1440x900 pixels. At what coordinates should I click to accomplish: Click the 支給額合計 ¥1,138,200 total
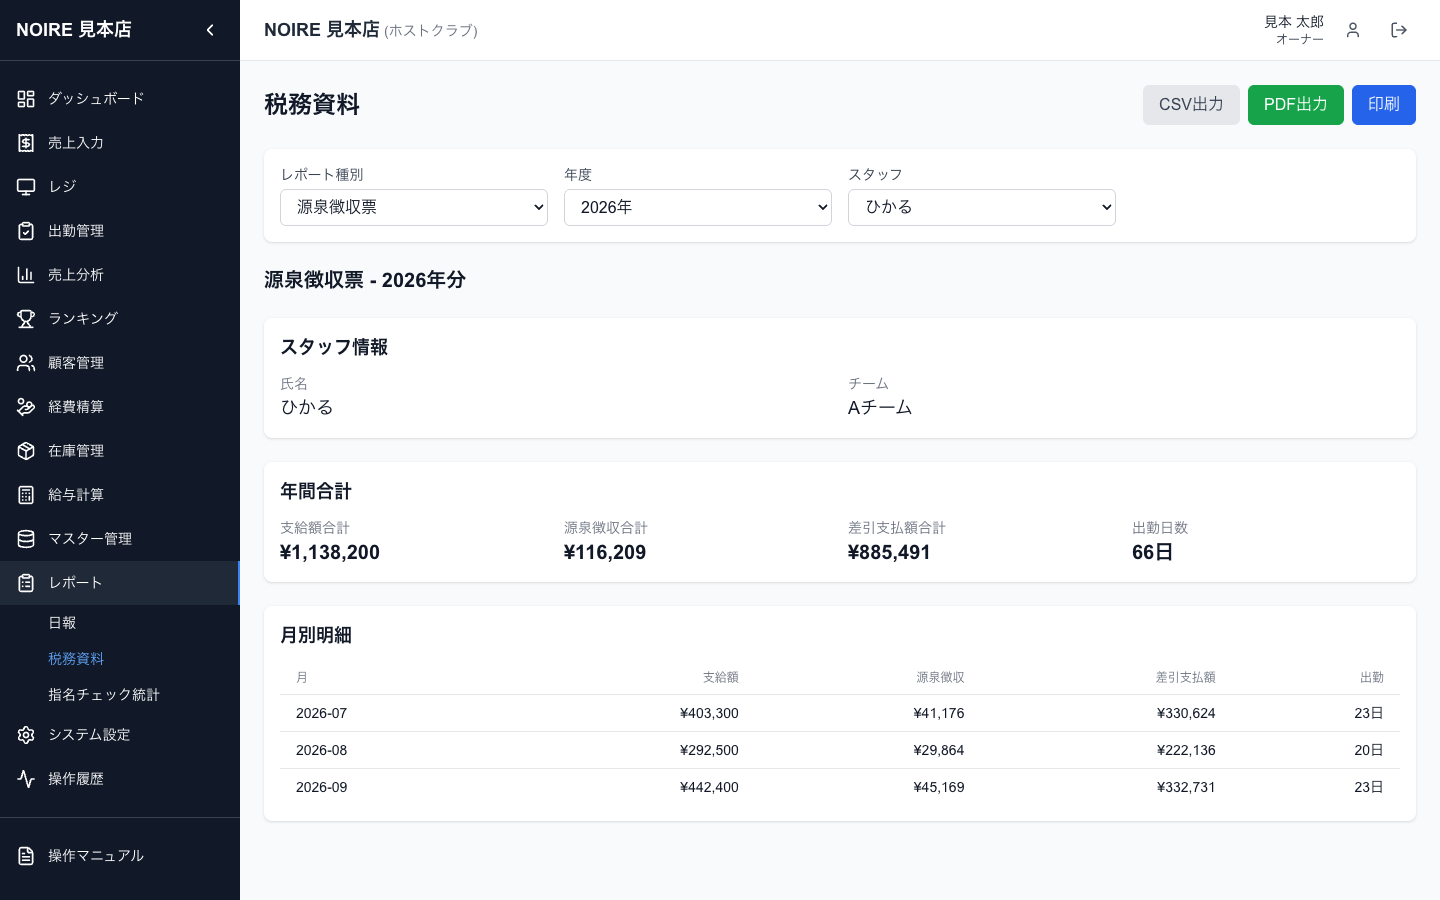coord(330,552)
